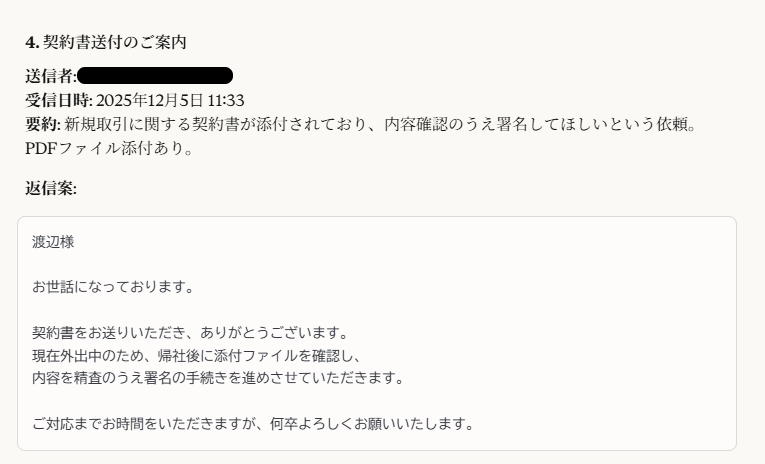Screen dimensions: 765x464
Task: Click the line 契約書をお送りいただき
Action: coord(190,333)
